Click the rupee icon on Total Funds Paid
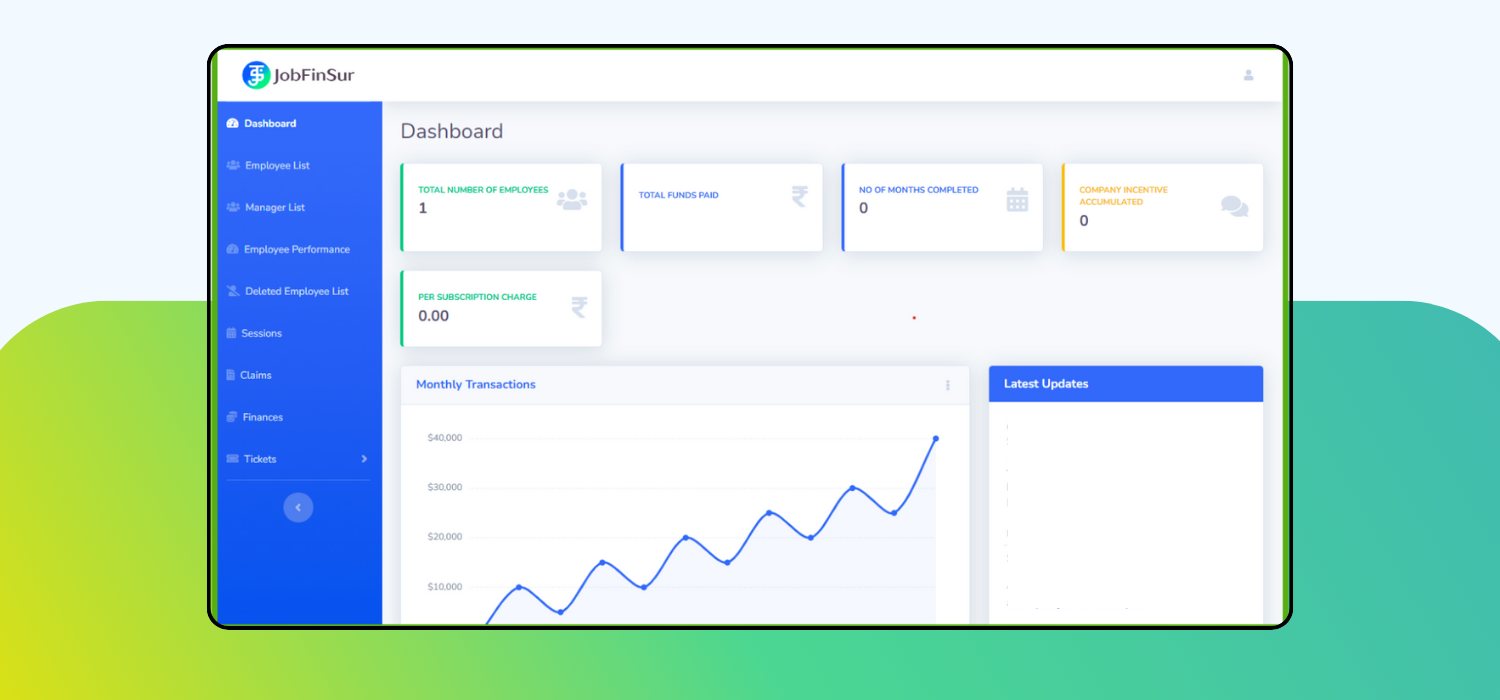 (x=799, y=196)
